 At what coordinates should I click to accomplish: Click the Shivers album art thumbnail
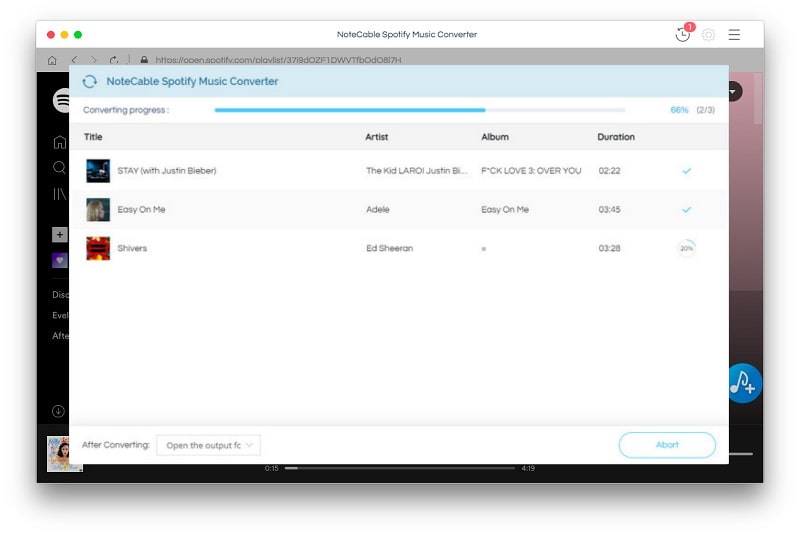[x=98, y=248]
